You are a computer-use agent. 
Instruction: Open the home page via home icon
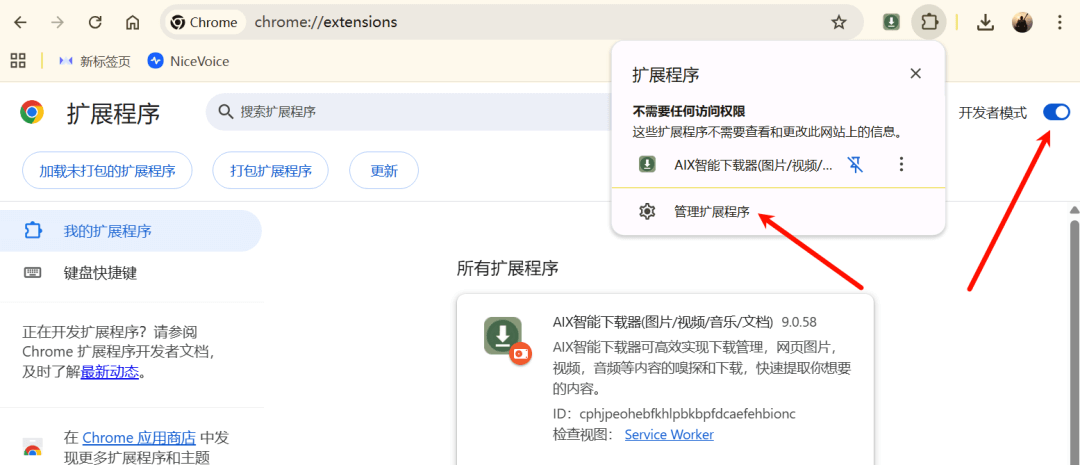click(132, 22)
